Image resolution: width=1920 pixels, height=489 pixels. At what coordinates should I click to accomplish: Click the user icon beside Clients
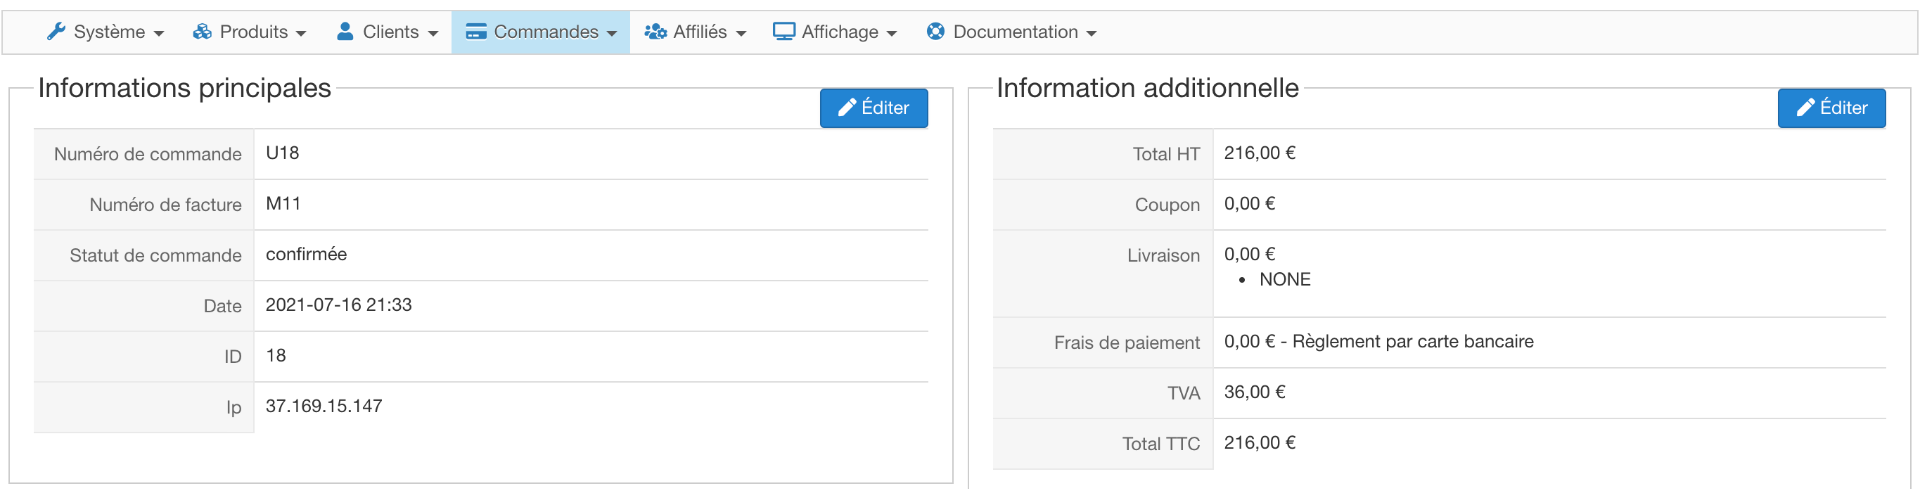pyautogui.click(x=345, y=32)
